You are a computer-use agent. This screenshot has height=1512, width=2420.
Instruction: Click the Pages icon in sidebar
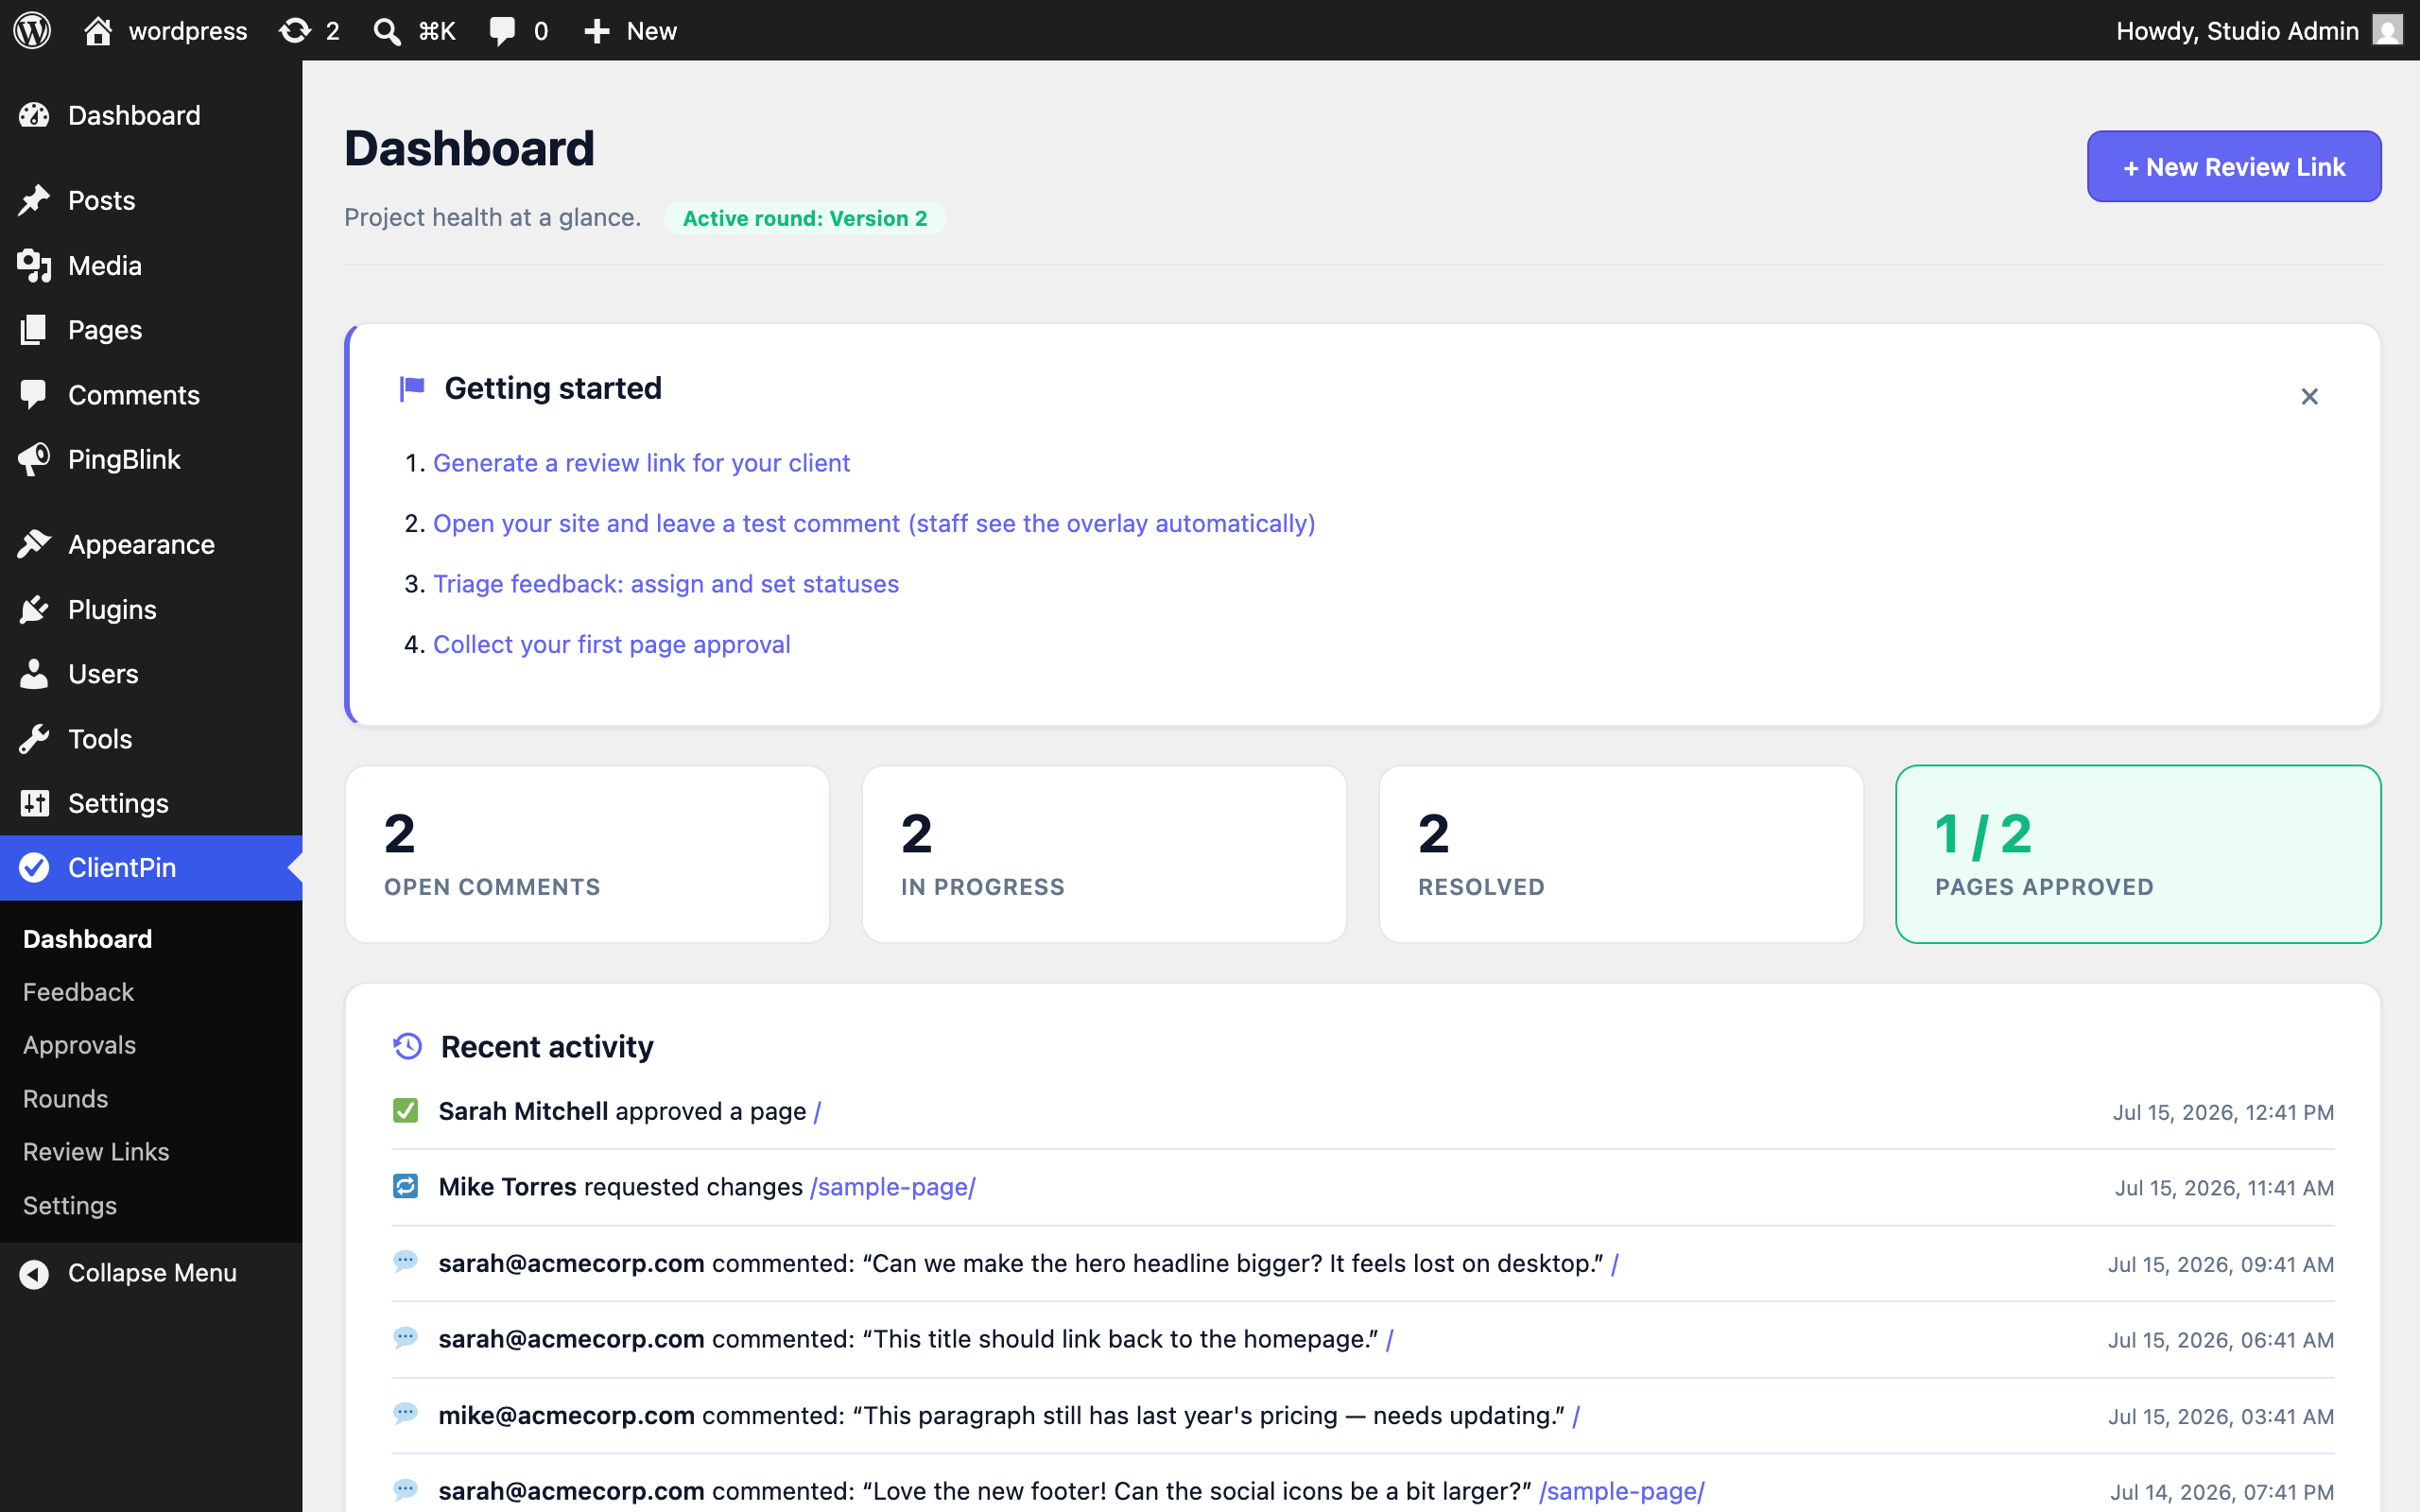(34, 330)
